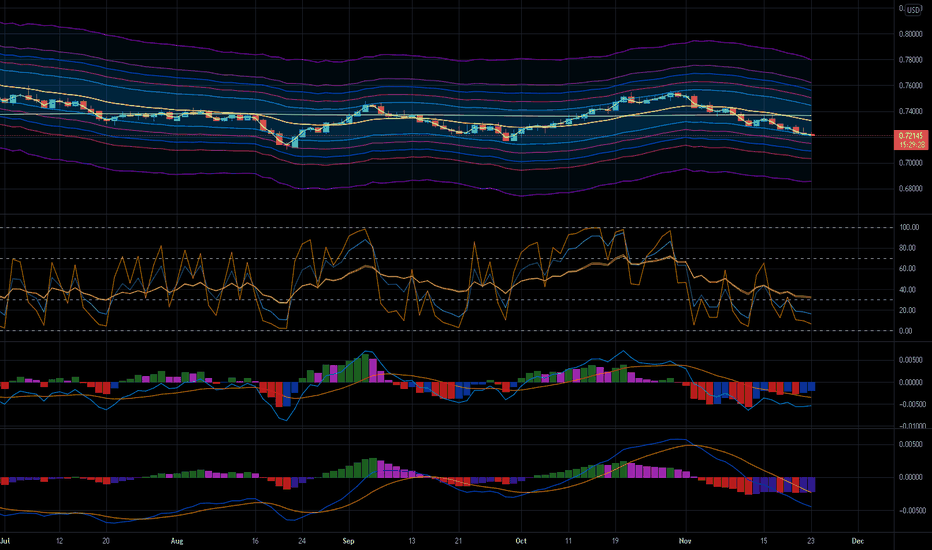Image resolution: width=932 pixels, height=550 pixels.
Task: Select the 12 date label on time axis
Action: pos(59,541)
